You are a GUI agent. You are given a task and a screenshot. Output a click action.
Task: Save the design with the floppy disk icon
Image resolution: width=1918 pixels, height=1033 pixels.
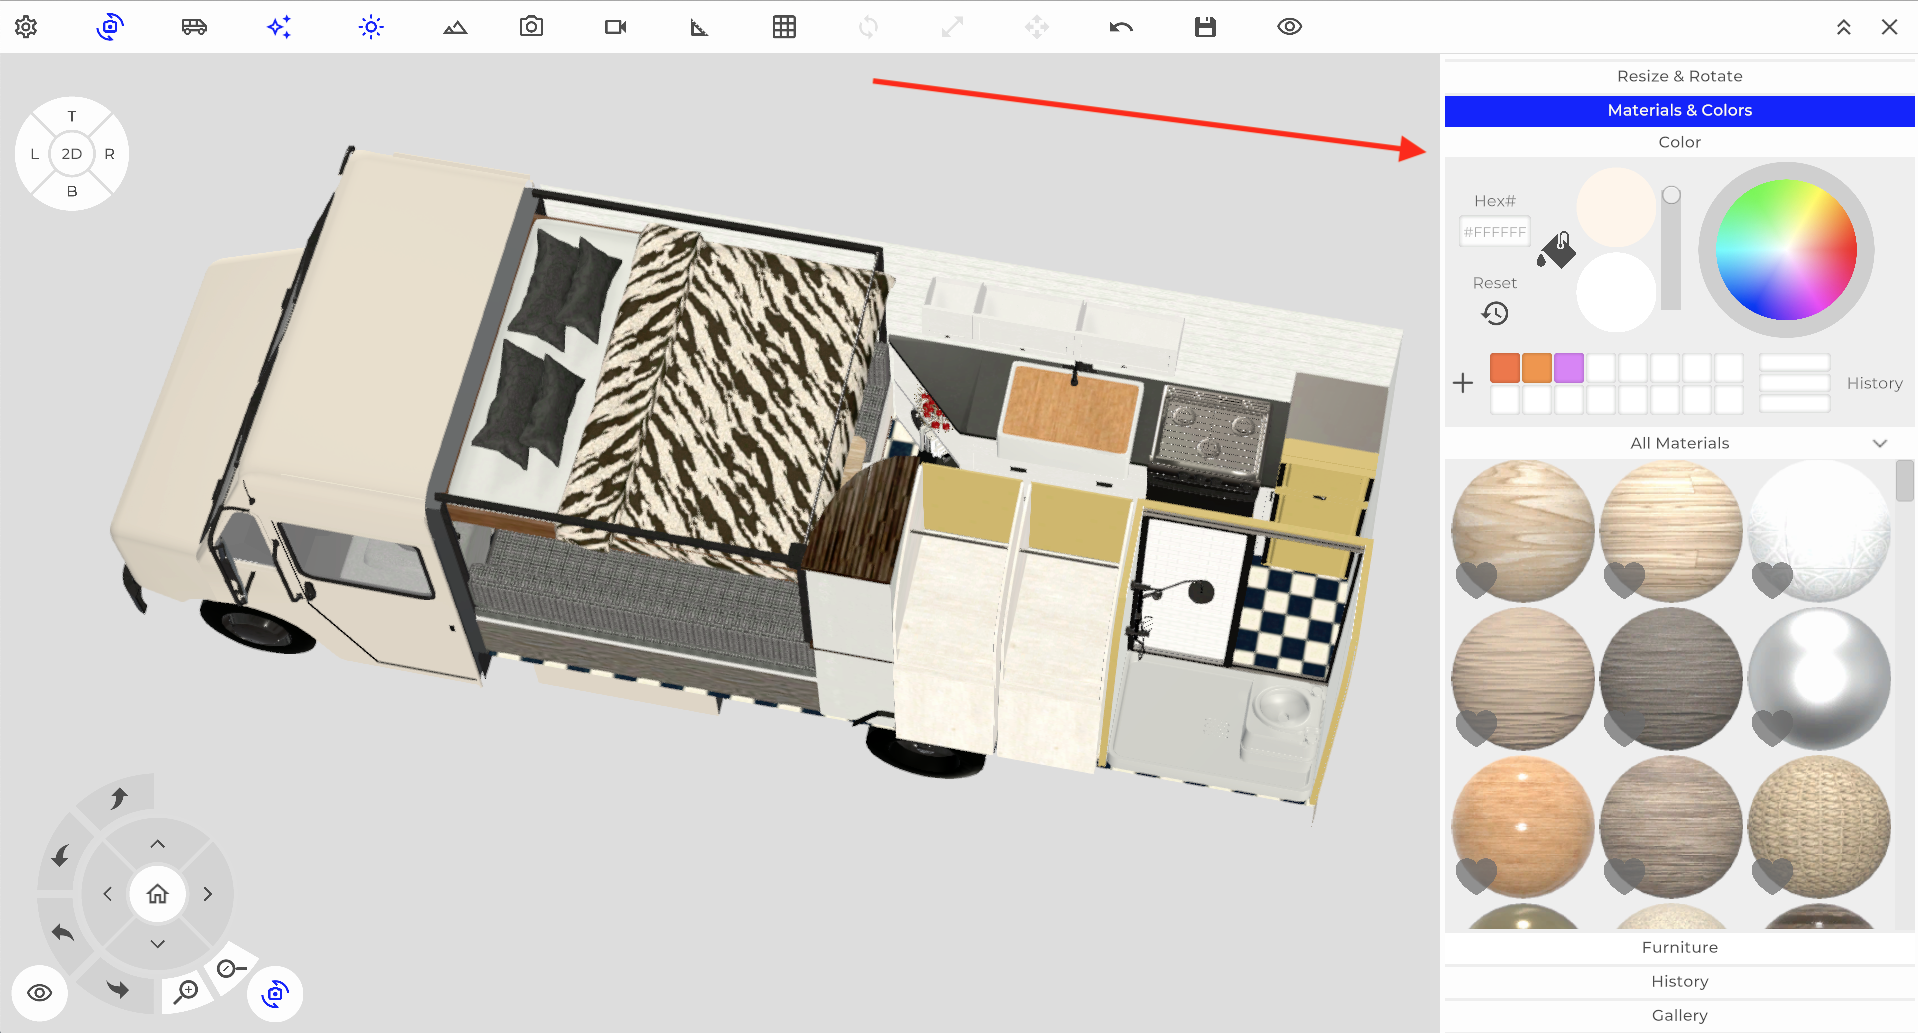[x=1205, y=27]
